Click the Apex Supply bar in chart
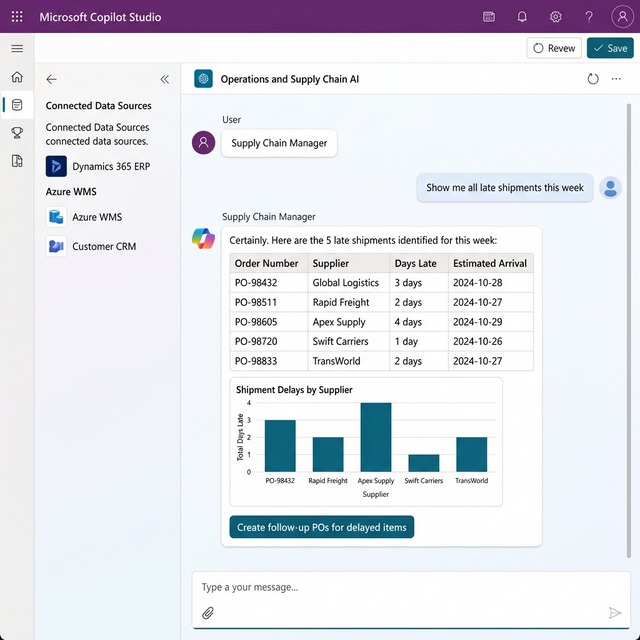 click(x=376, y=437)
